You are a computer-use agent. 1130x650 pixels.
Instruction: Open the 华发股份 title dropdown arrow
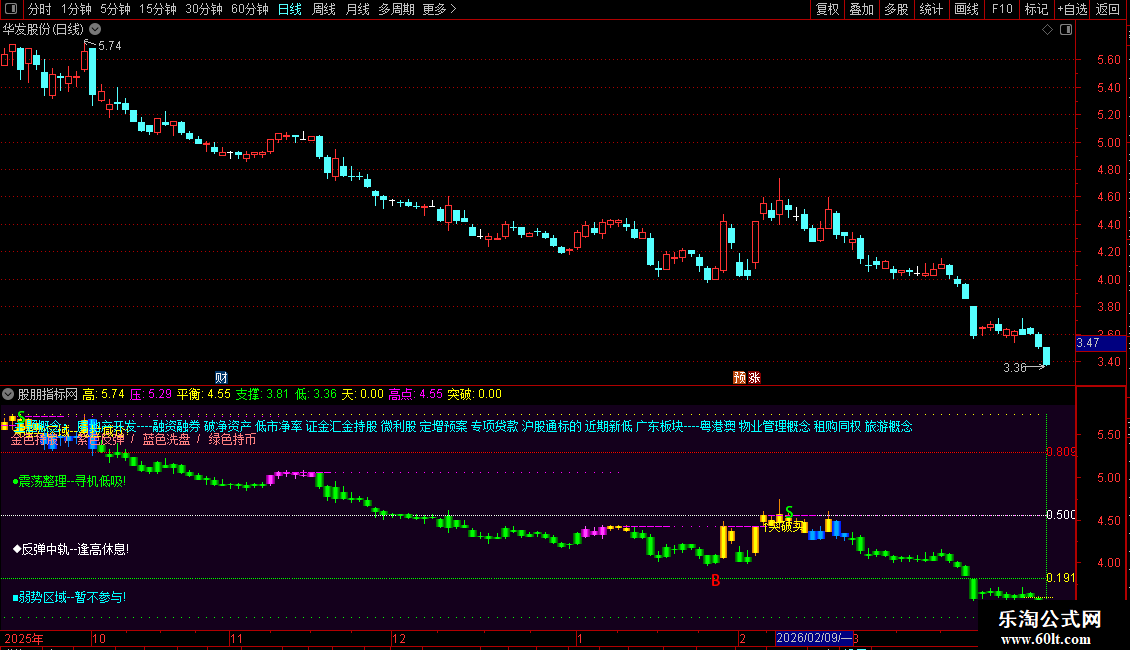tap(95, 30)
